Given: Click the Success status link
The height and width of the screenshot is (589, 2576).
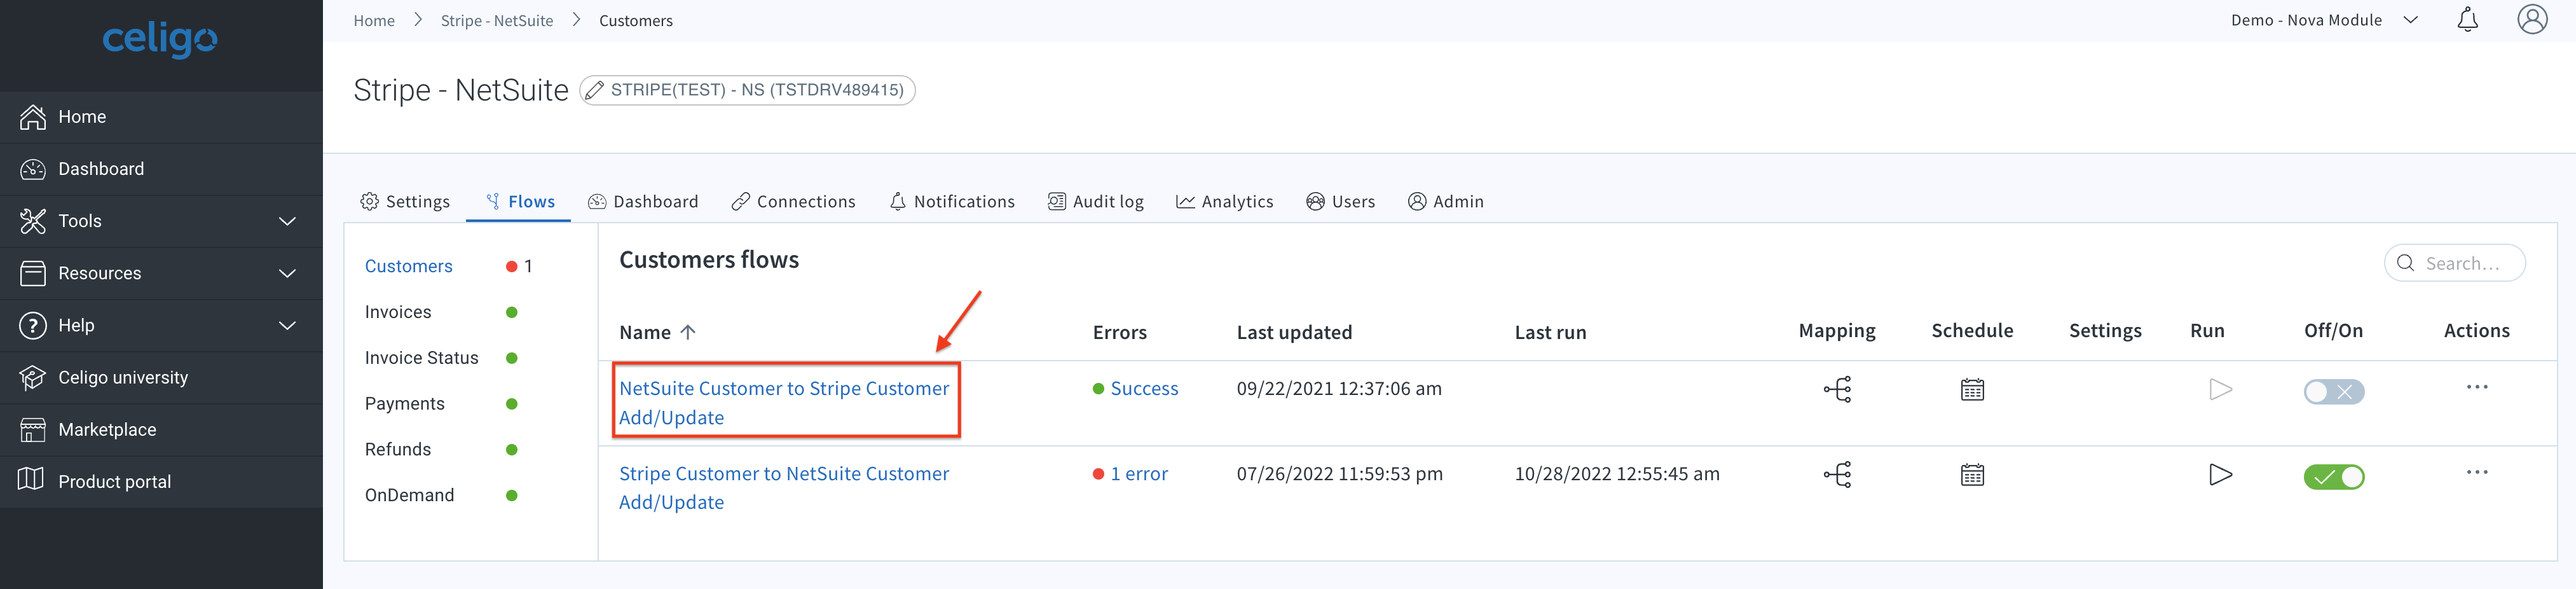Looking at the screenshot, I should coord(1144,389).
